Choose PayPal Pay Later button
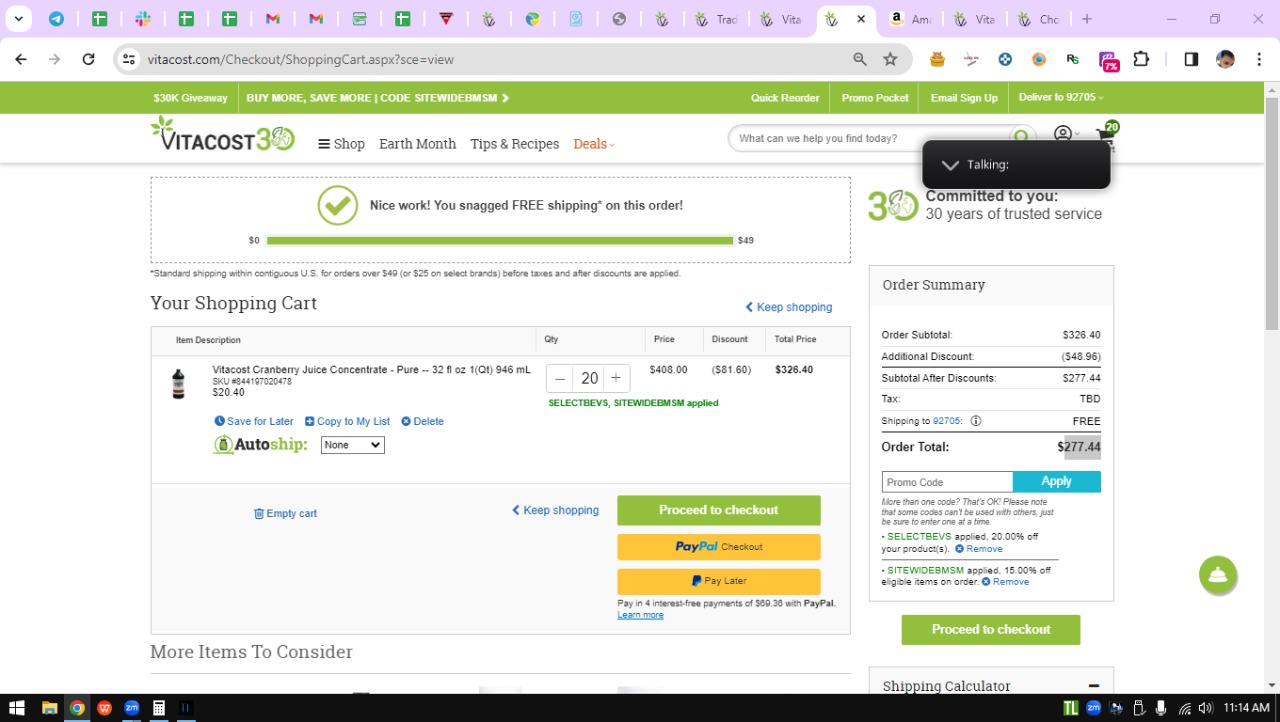Screen dimensions: 1280x722 [719, 581]
